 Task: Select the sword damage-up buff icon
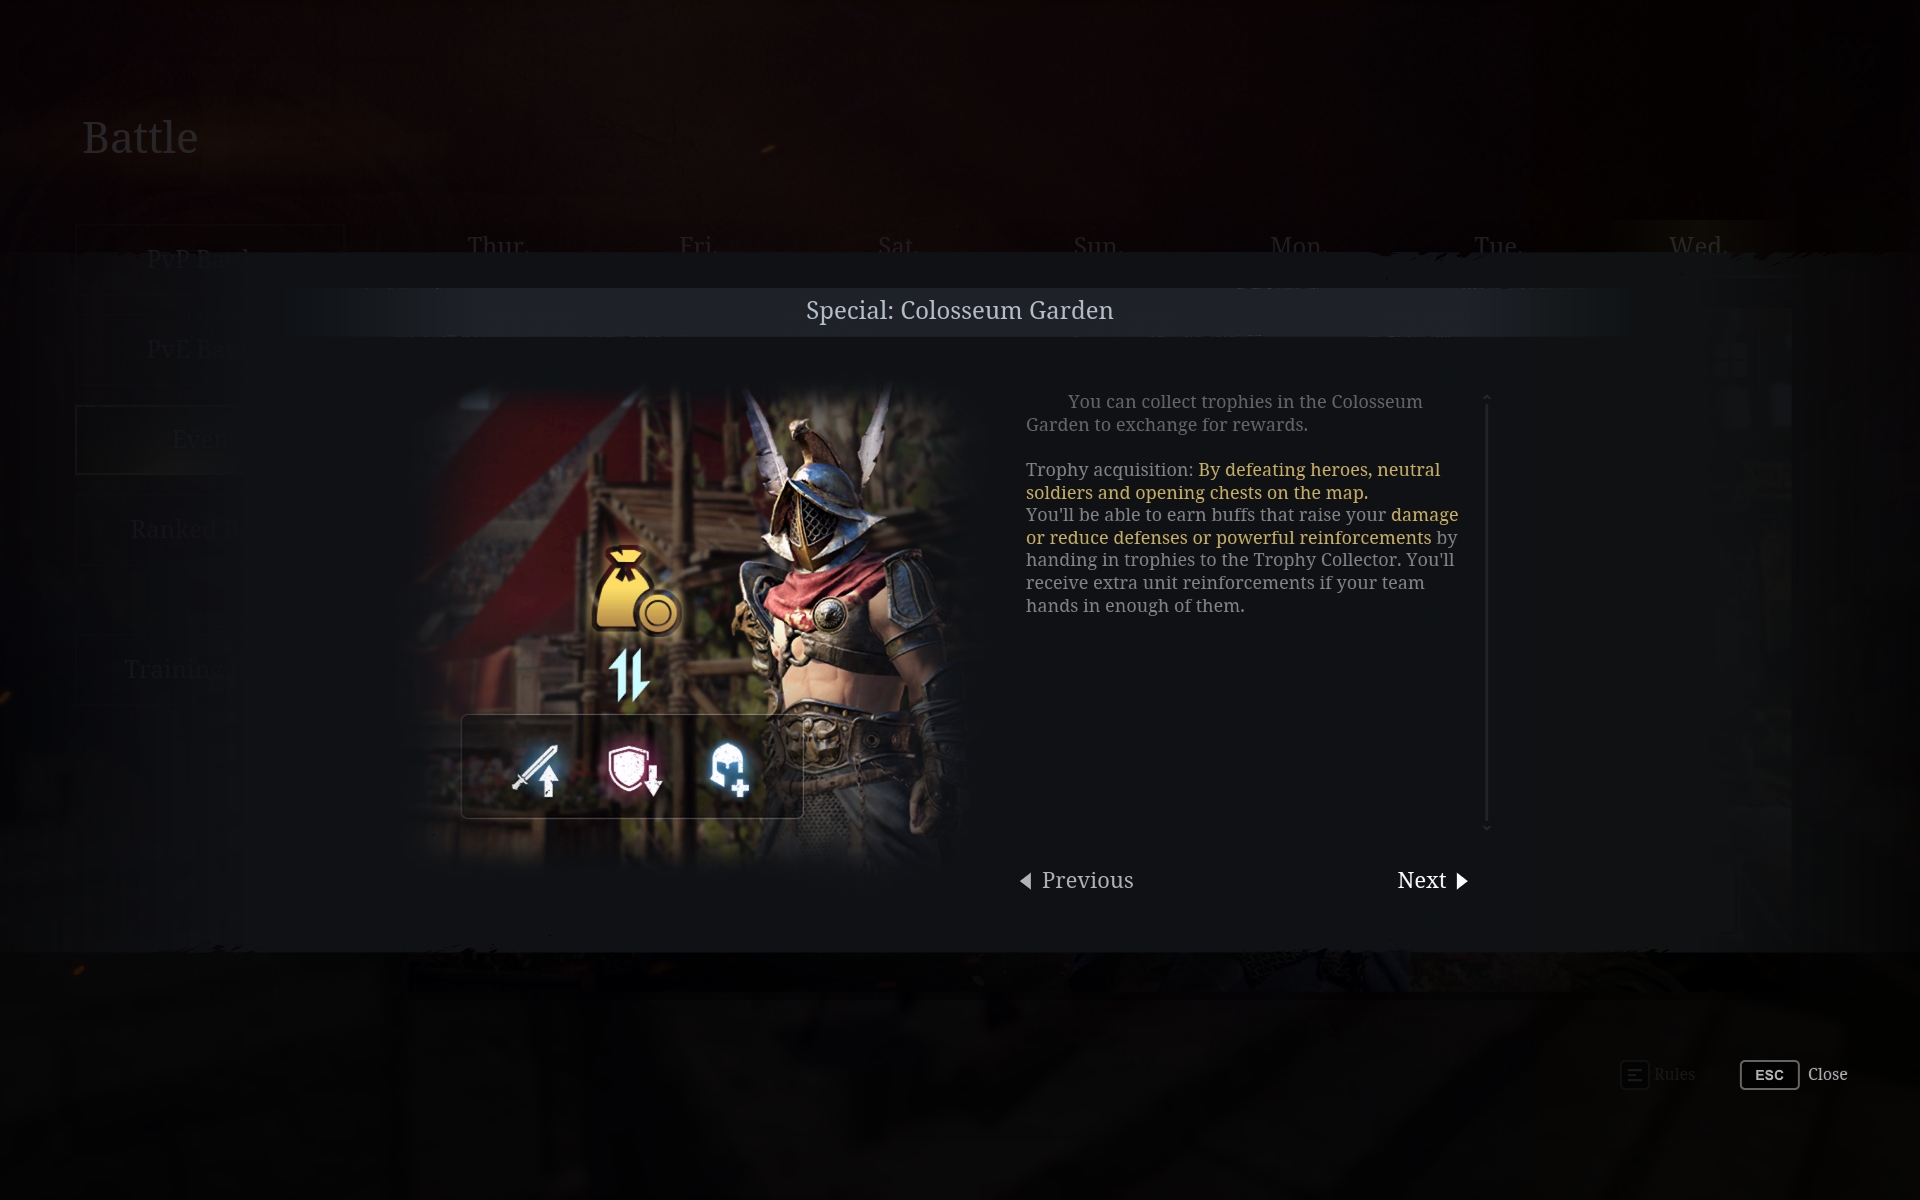click(x=536, y=769)
